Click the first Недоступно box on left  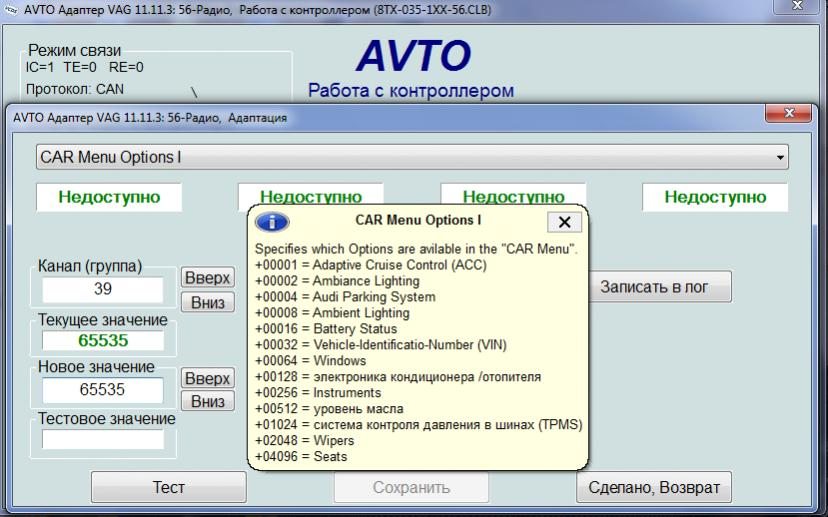(109, 197)
